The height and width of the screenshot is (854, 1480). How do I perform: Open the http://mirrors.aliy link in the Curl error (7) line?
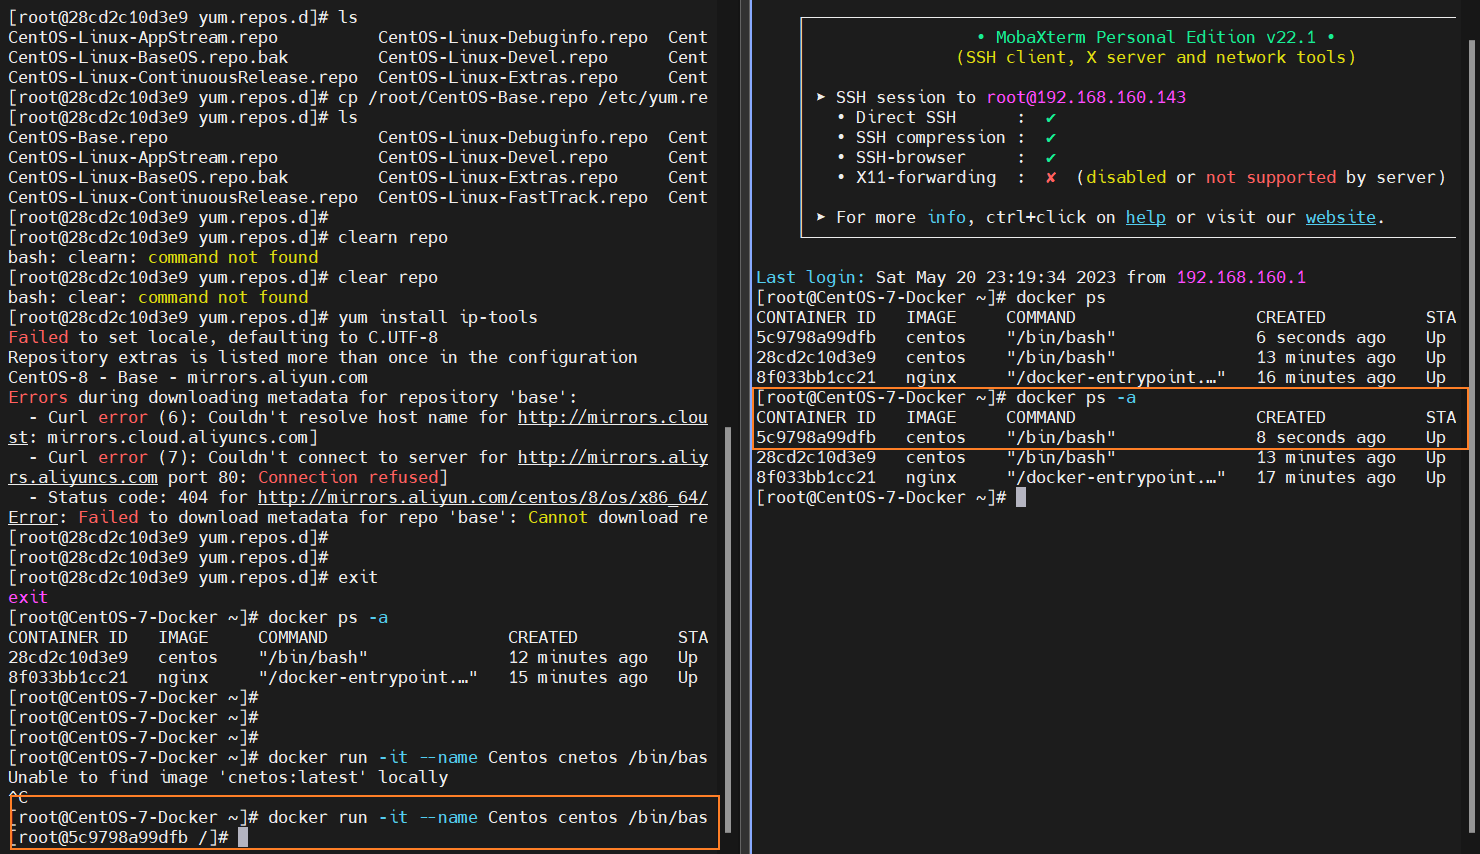click(x=613, y=457)
